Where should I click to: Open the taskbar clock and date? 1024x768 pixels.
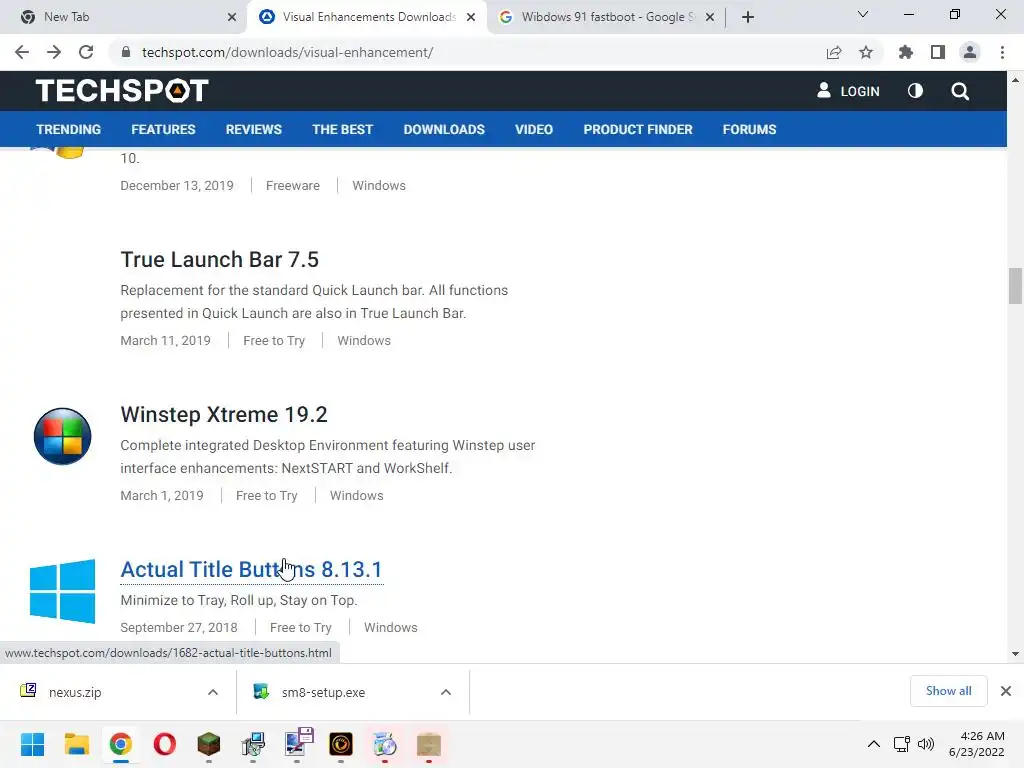pyautogui.click(x=977, y=744)
